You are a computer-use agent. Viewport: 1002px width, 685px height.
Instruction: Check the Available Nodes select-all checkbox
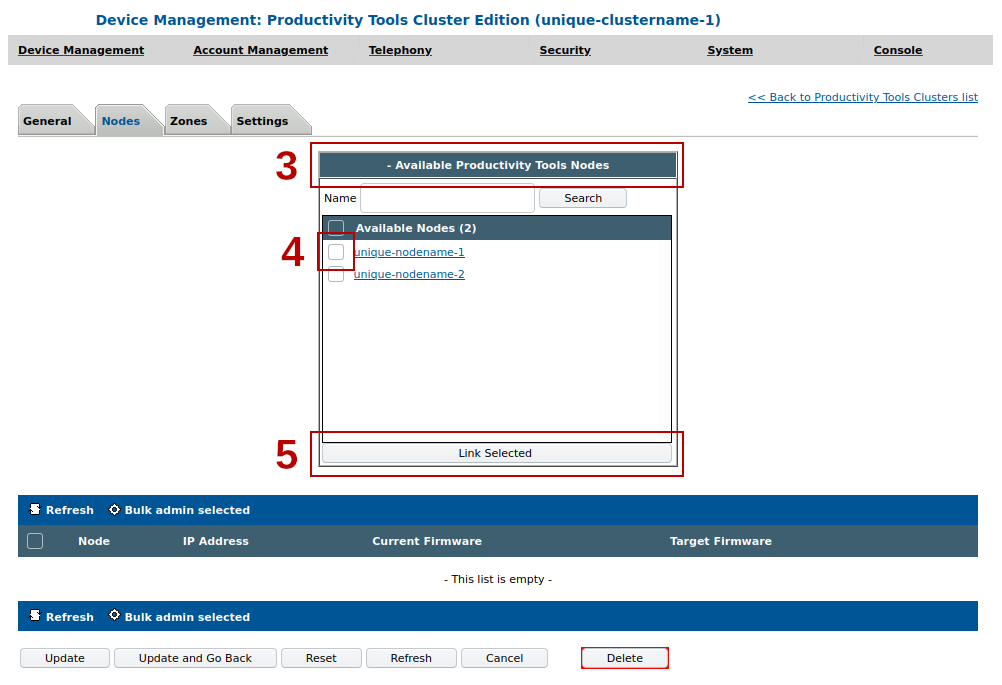pos(336,228)
